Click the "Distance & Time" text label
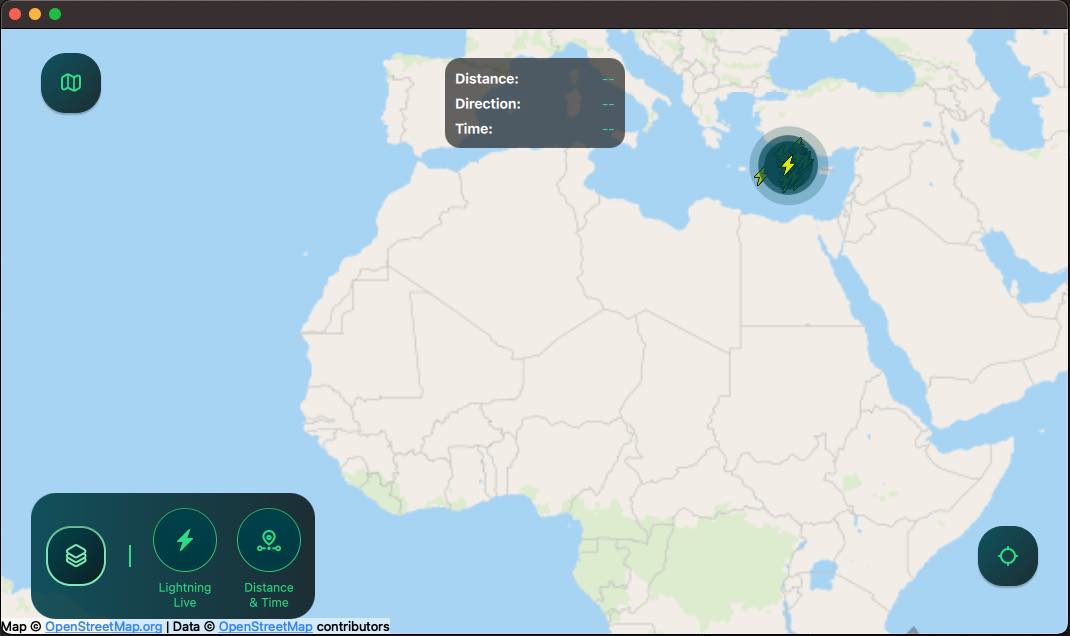This screenshot has width=1070, height=636. pyautogui.click(x=268, y=595)
